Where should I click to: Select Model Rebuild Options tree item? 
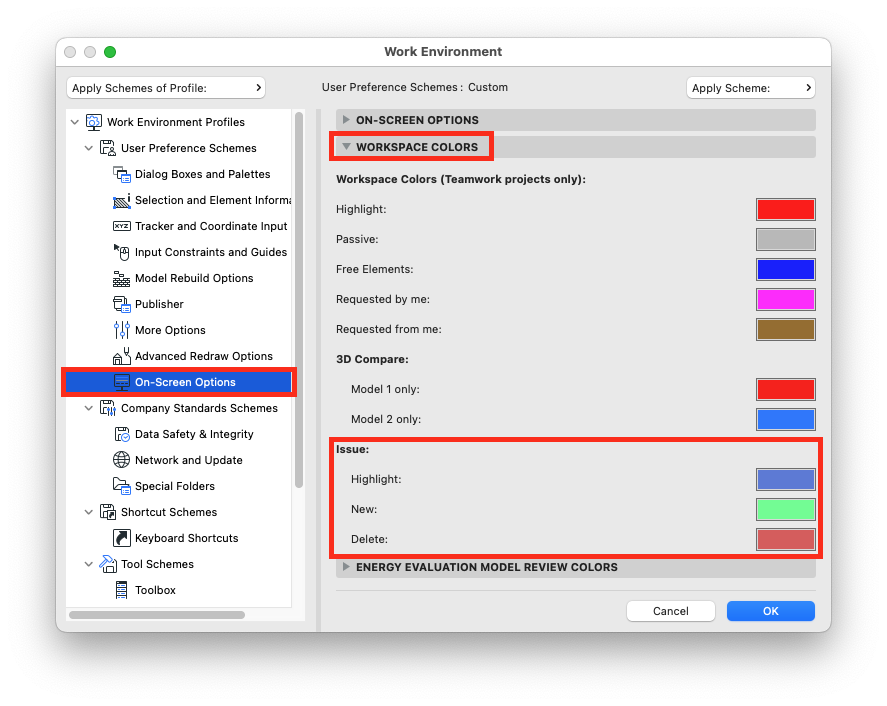point(194,278)
